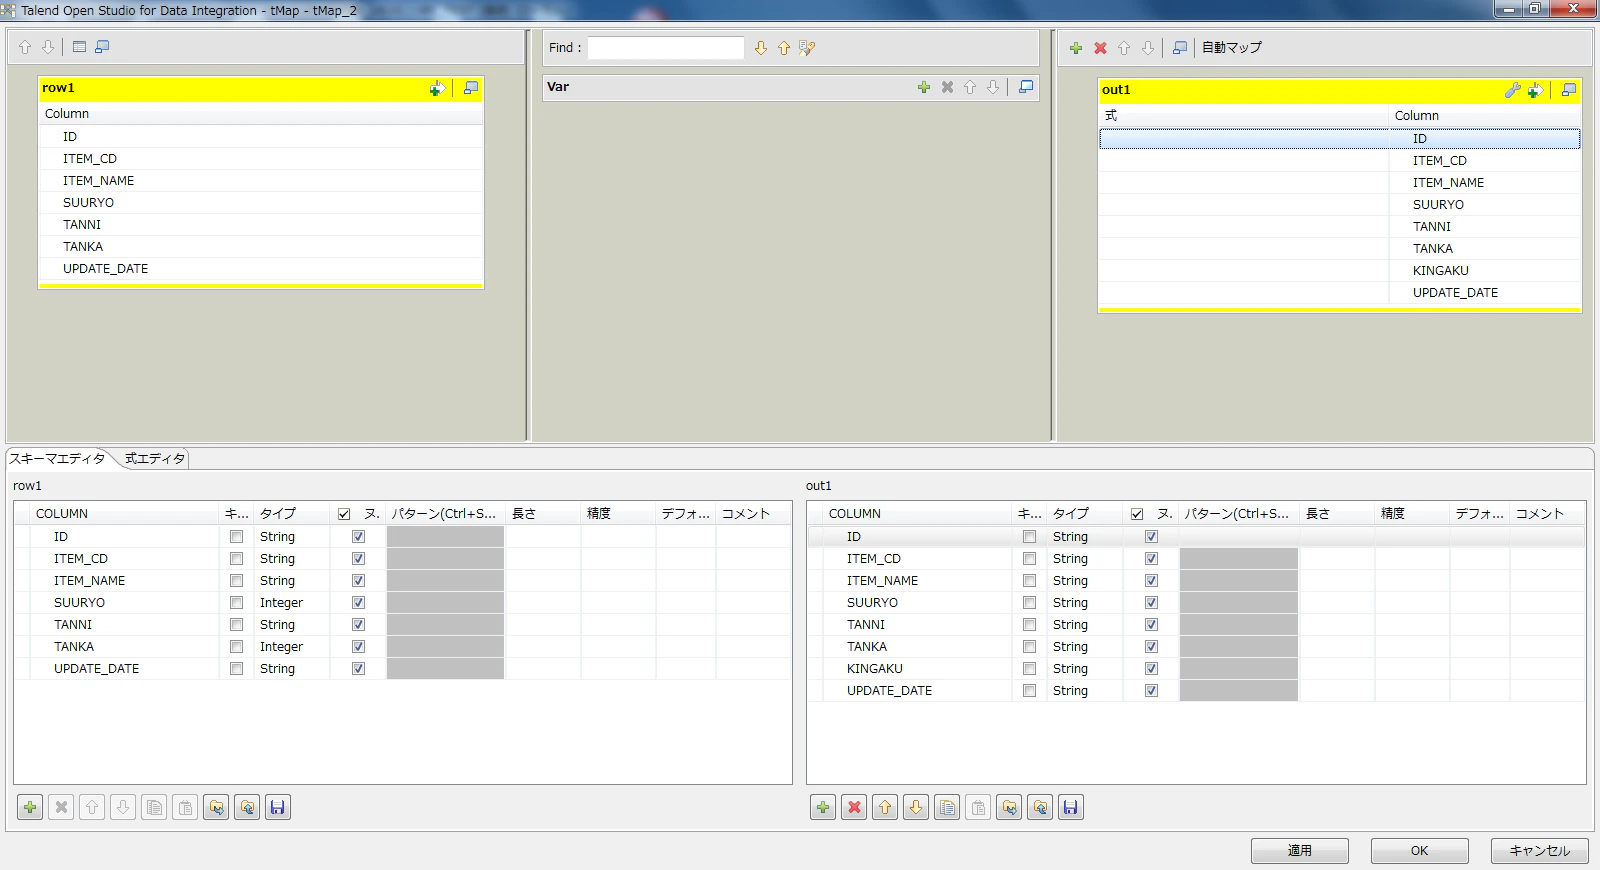The width and height of the screenshot is (1600, 870).
Task: Jump to previous Find match arrow
Action: (784, 48)
